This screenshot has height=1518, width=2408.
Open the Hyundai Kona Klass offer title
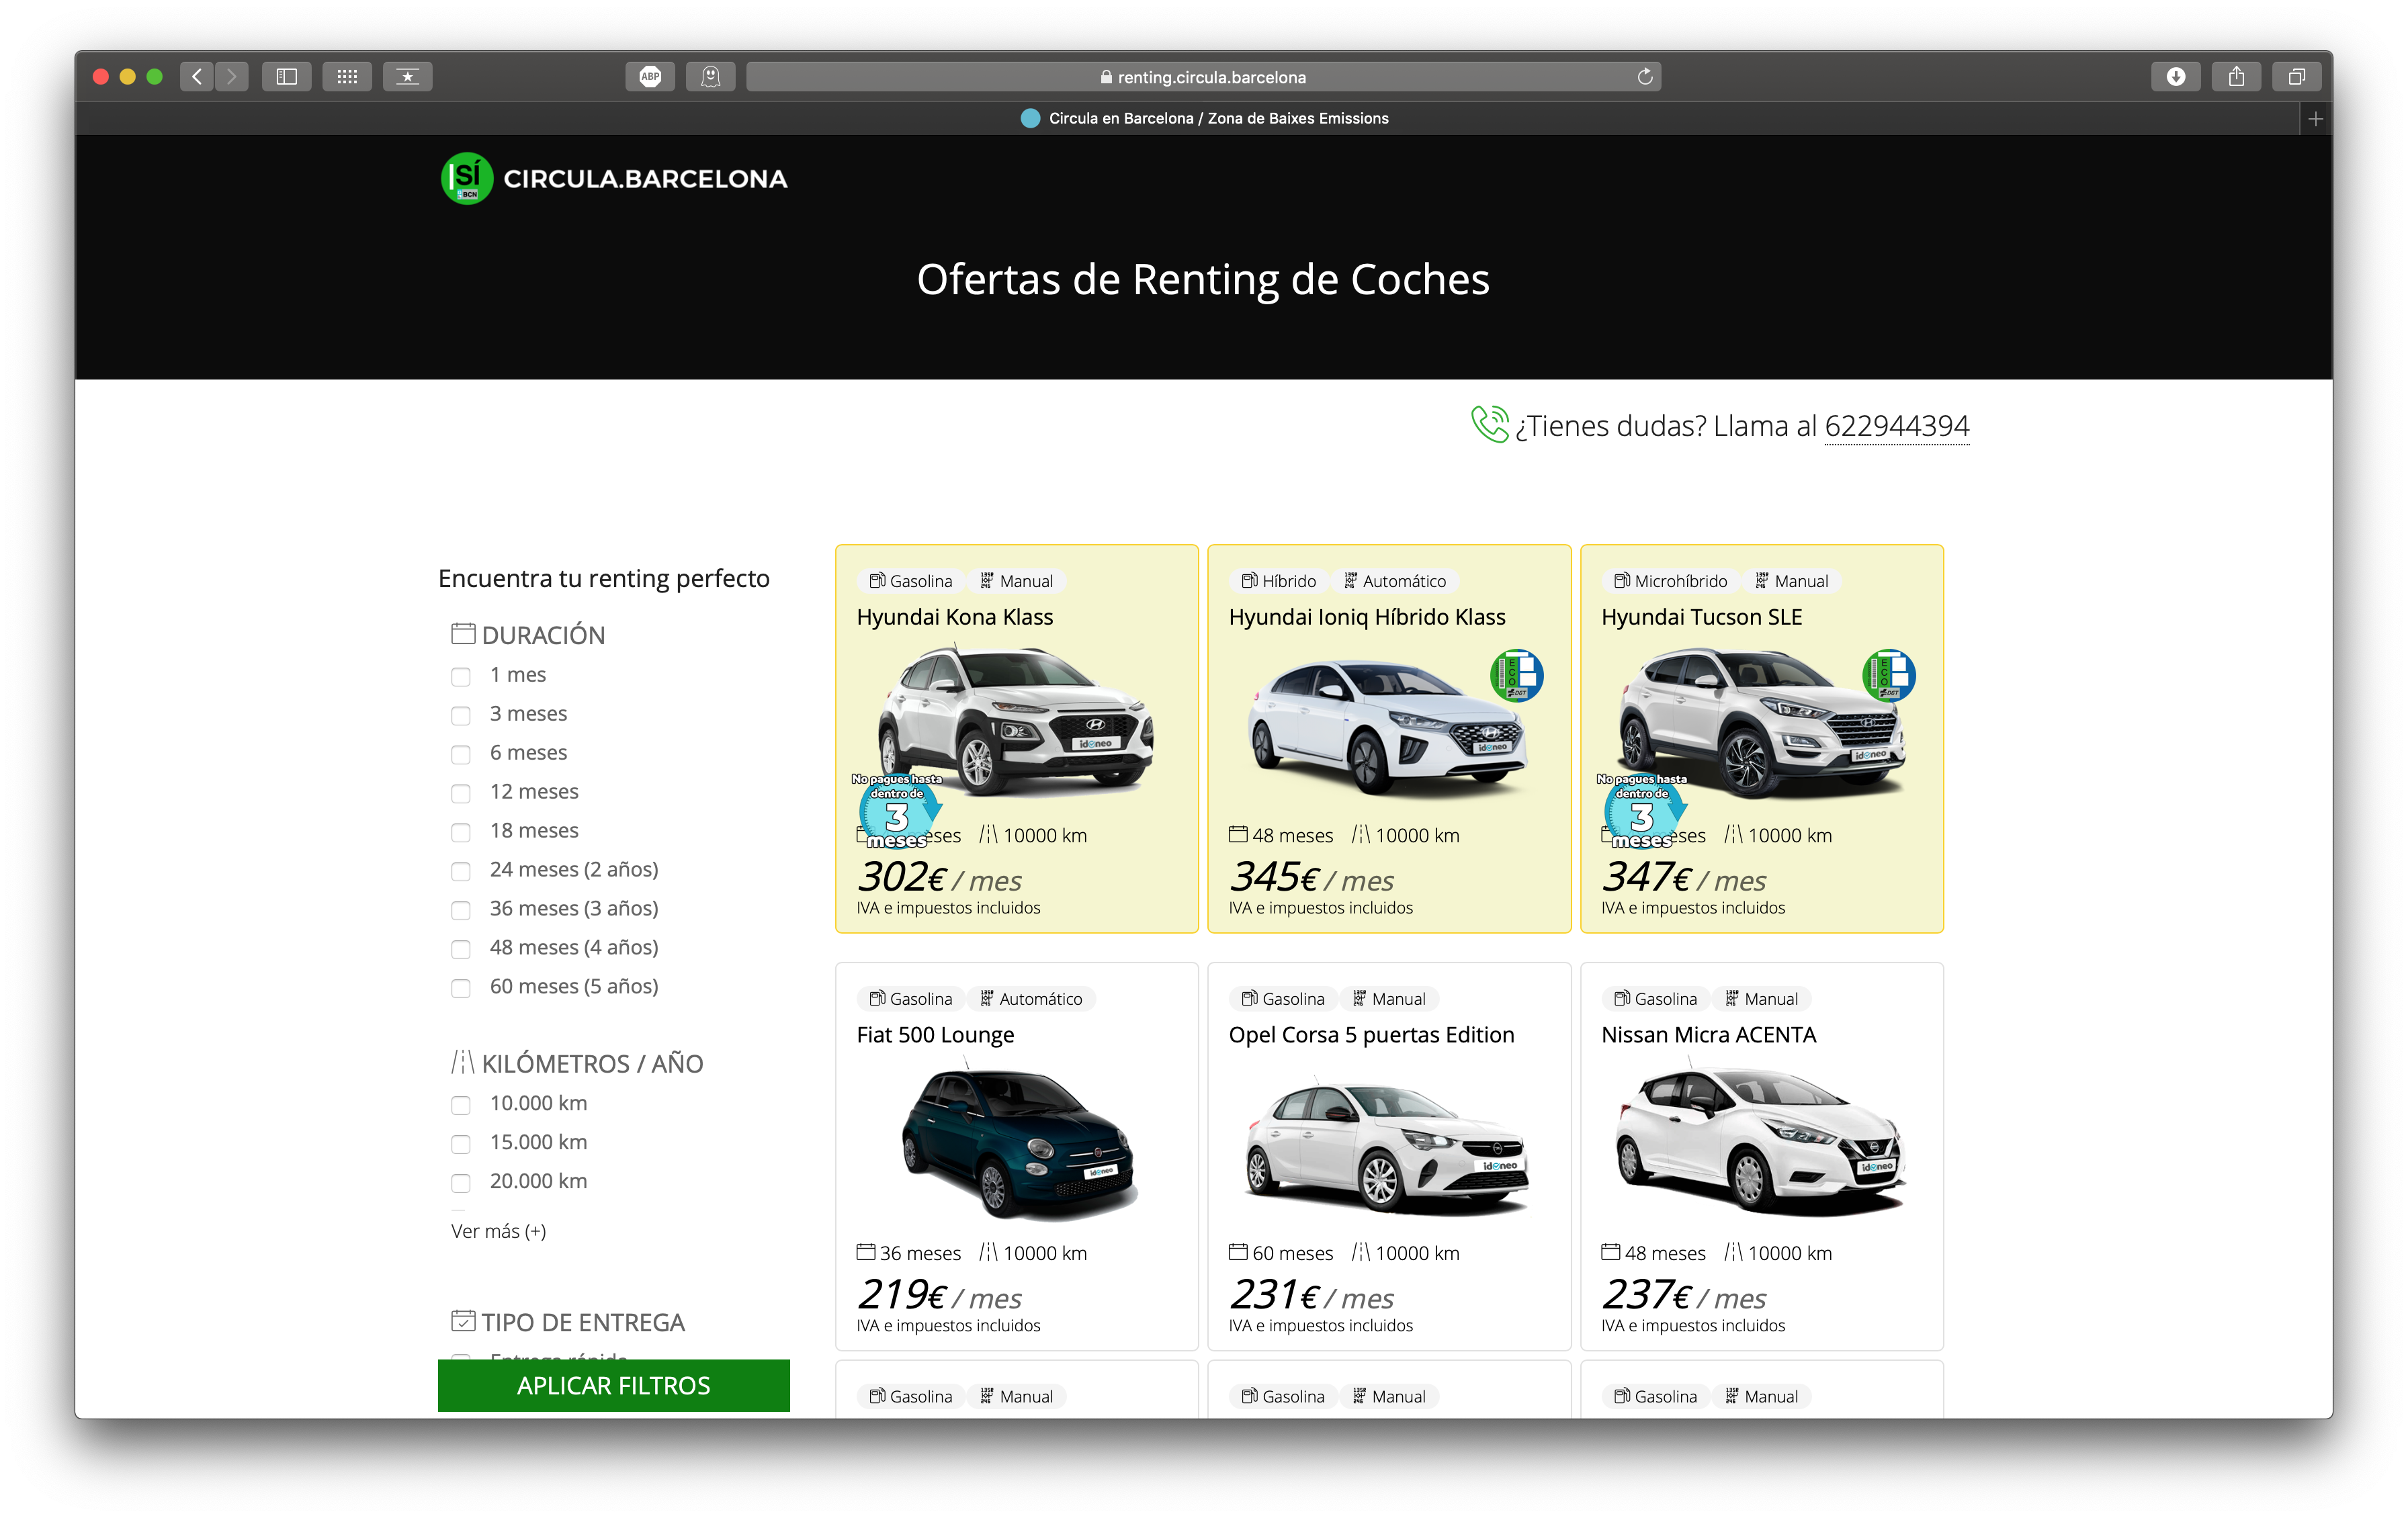pos(955,617)
